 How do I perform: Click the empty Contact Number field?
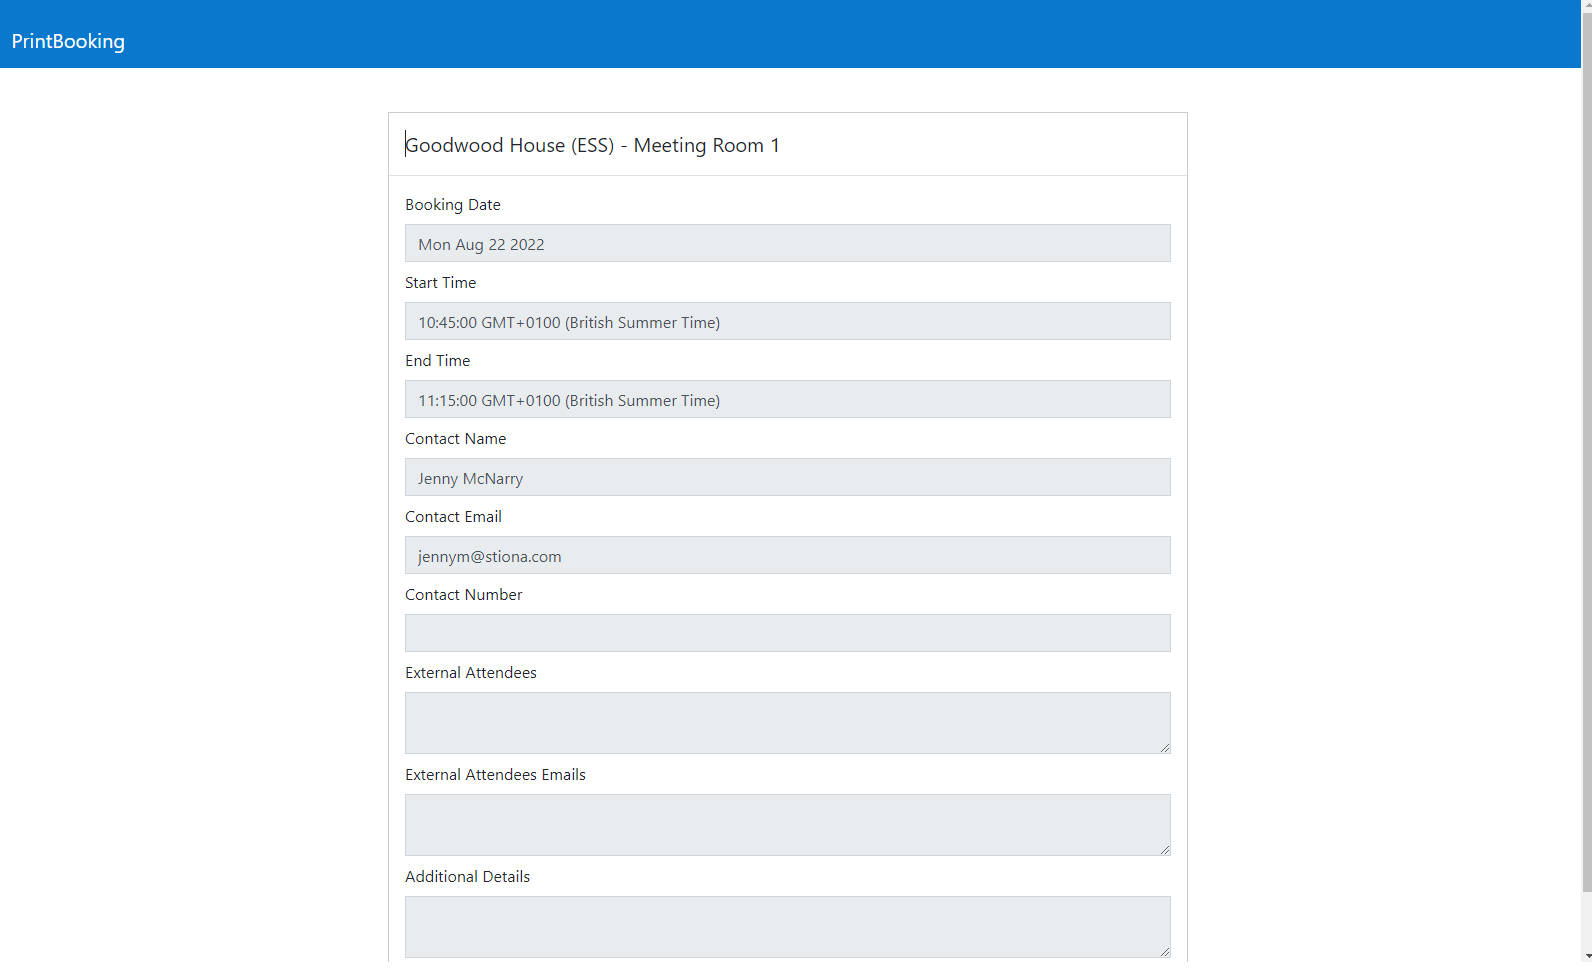coord(787,634)
